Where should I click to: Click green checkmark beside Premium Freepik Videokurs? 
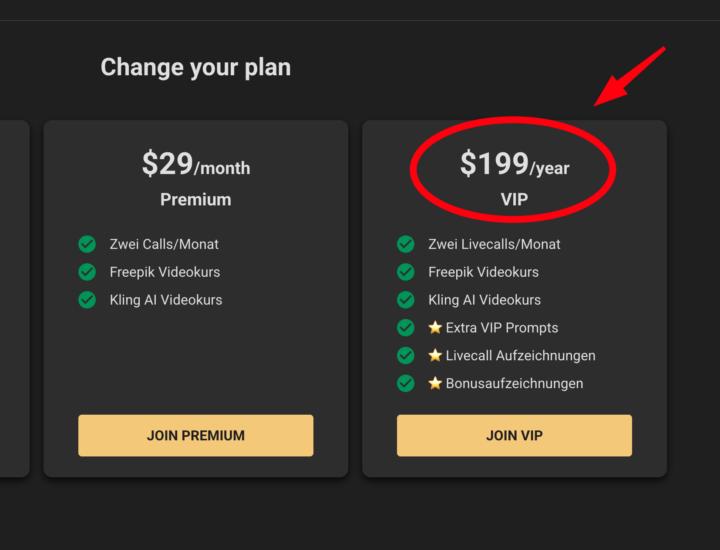pos(87,272)
